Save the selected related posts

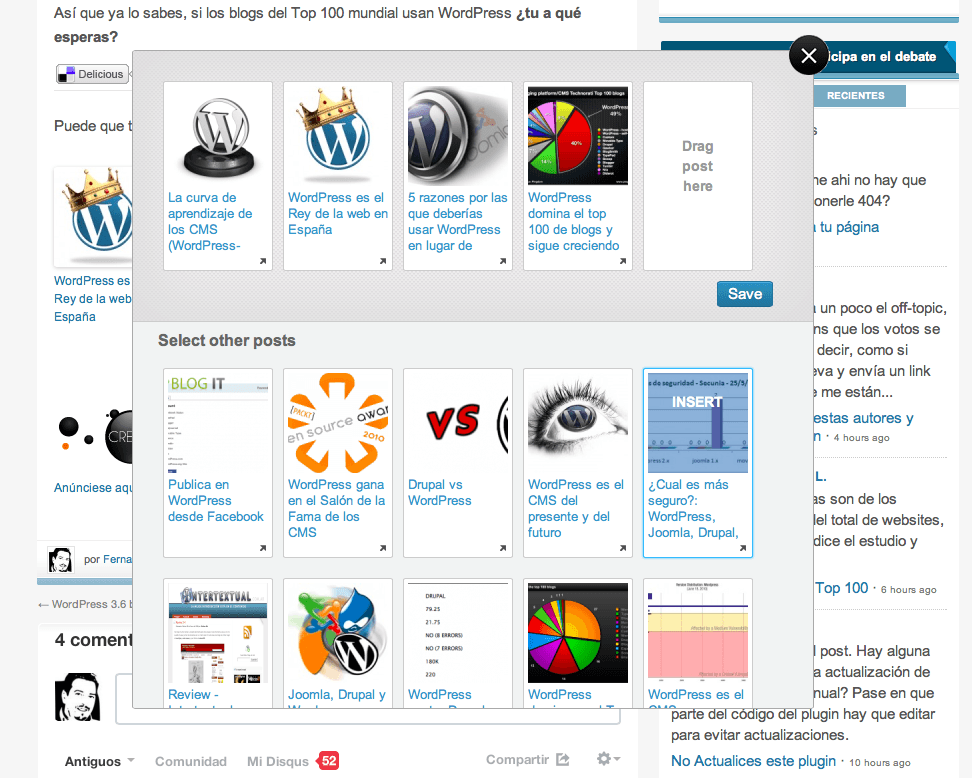point(744,294)
